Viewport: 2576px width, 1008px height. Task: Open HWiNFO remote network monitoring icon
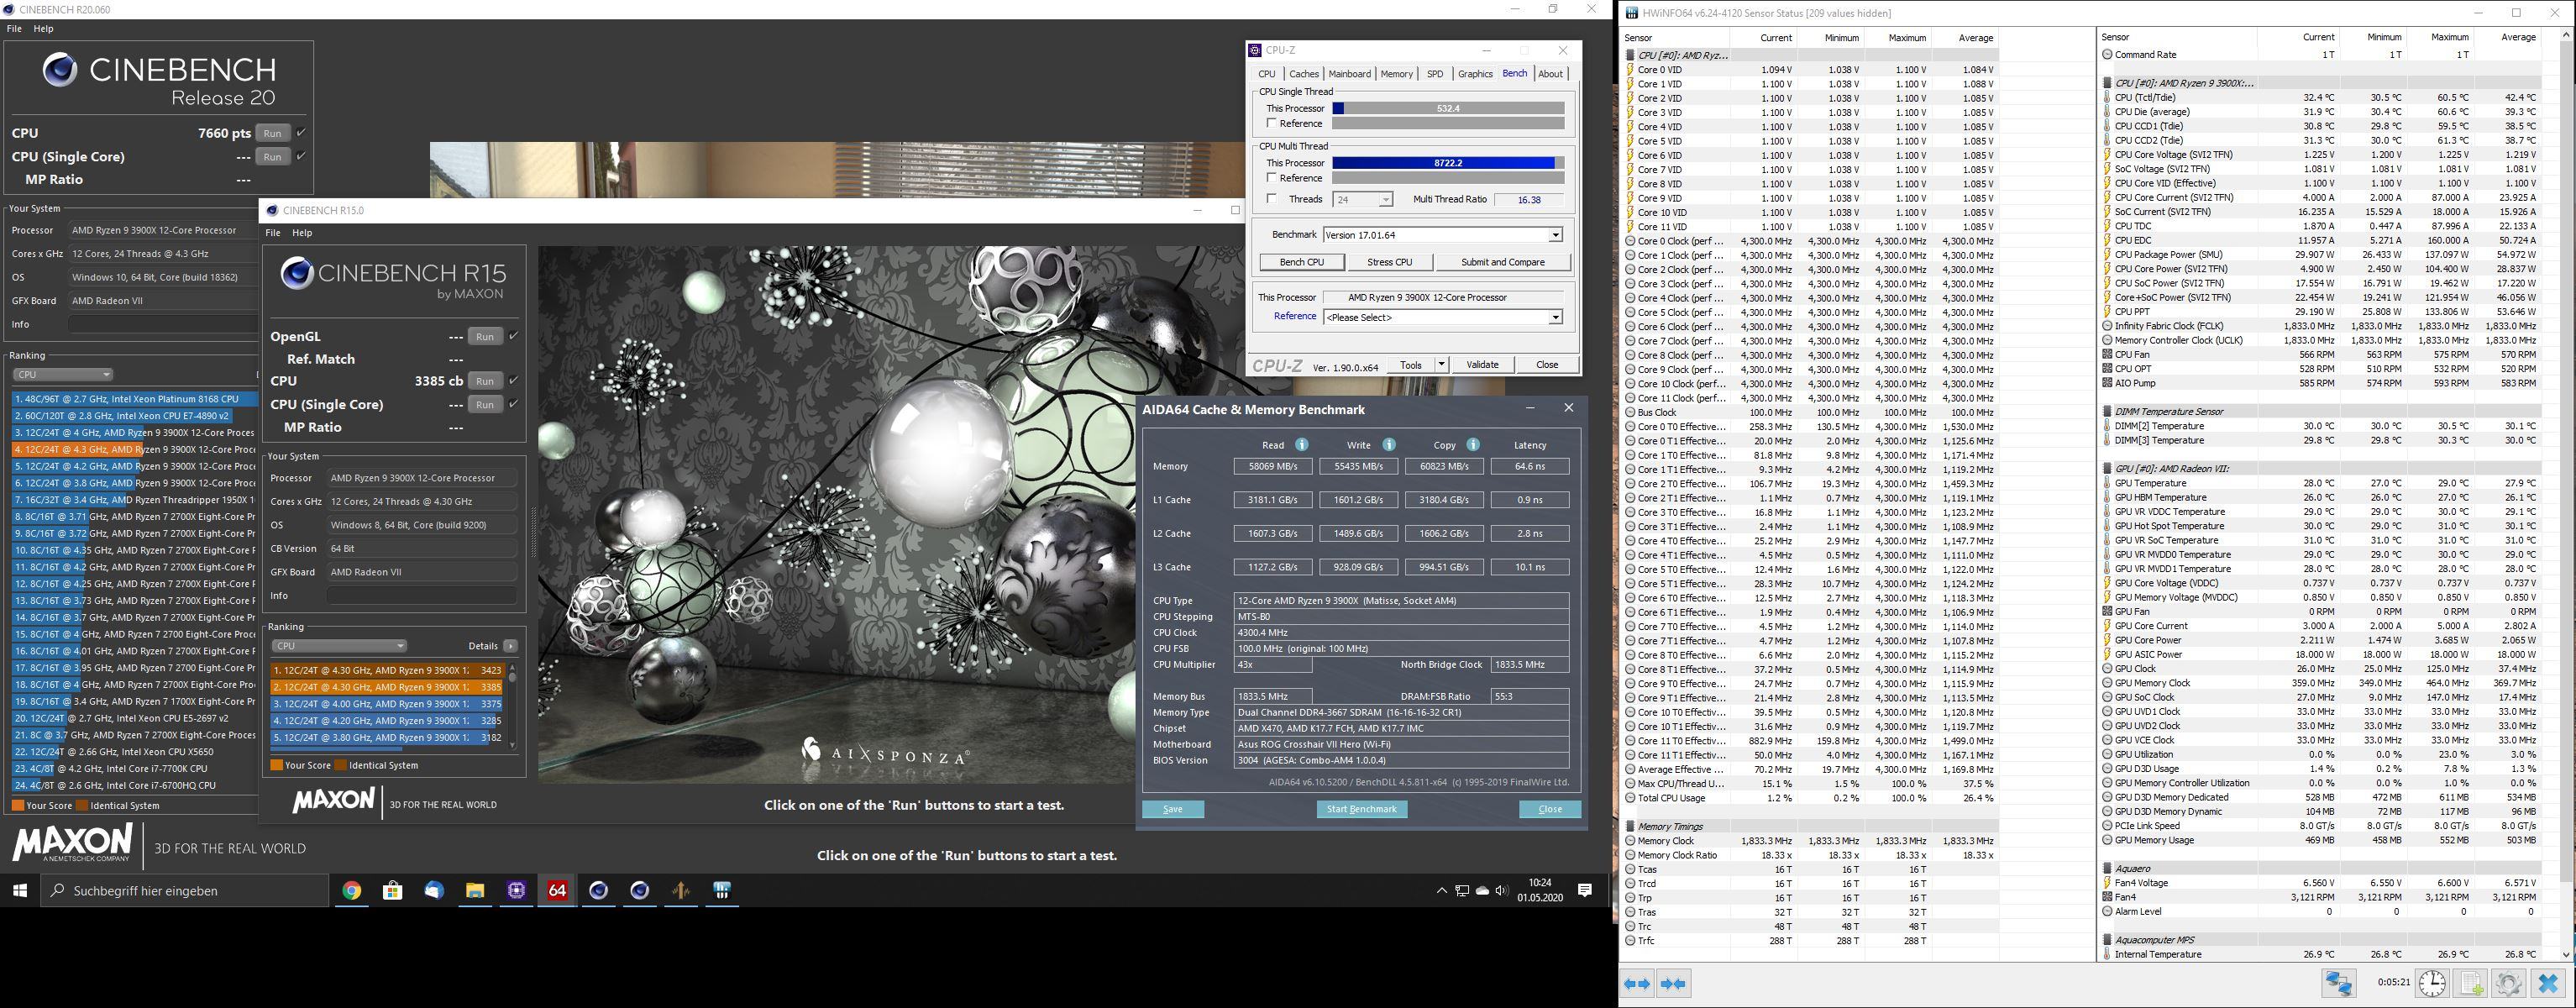[x=2338, y=983]
